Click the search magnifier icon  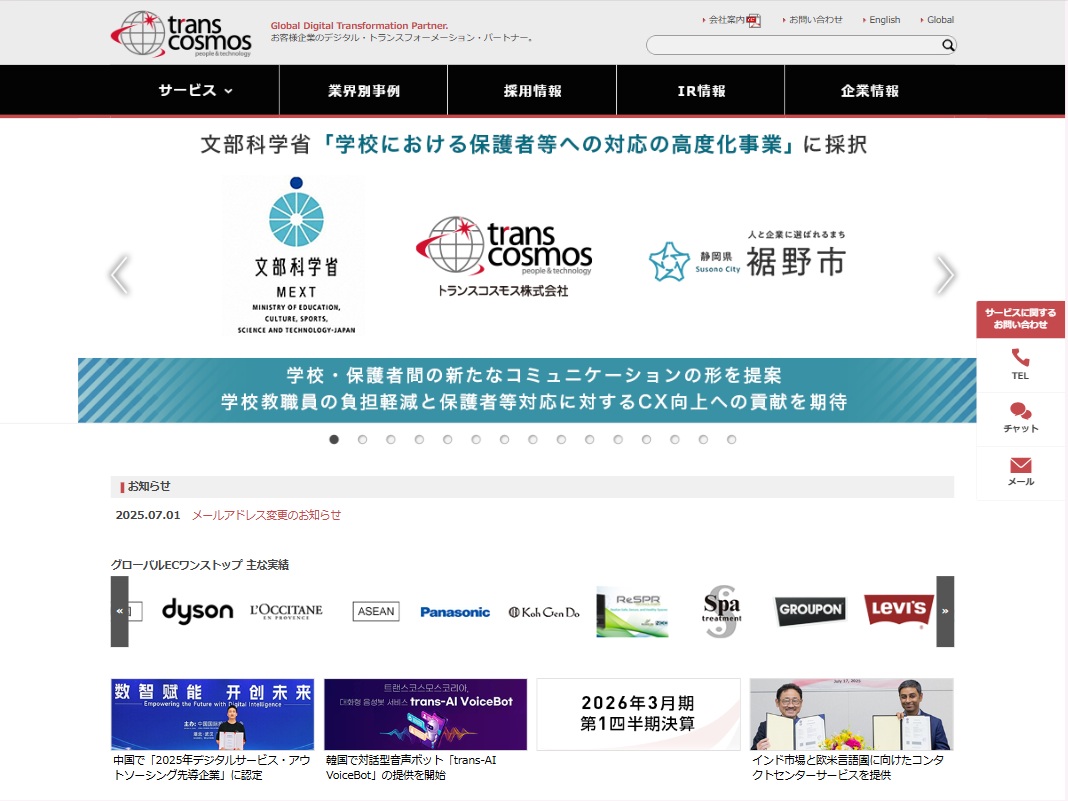pyautogui.click(x=947, y=45)
